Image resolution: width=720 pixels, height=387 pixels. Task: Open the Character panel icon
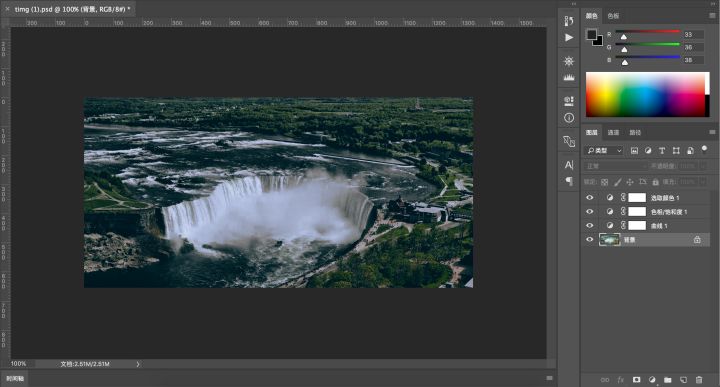(x=569, y=165)
